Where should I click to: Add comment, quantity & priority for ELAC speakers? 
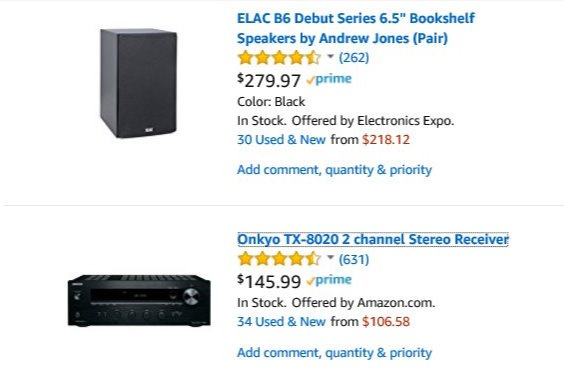pos(335,170)
